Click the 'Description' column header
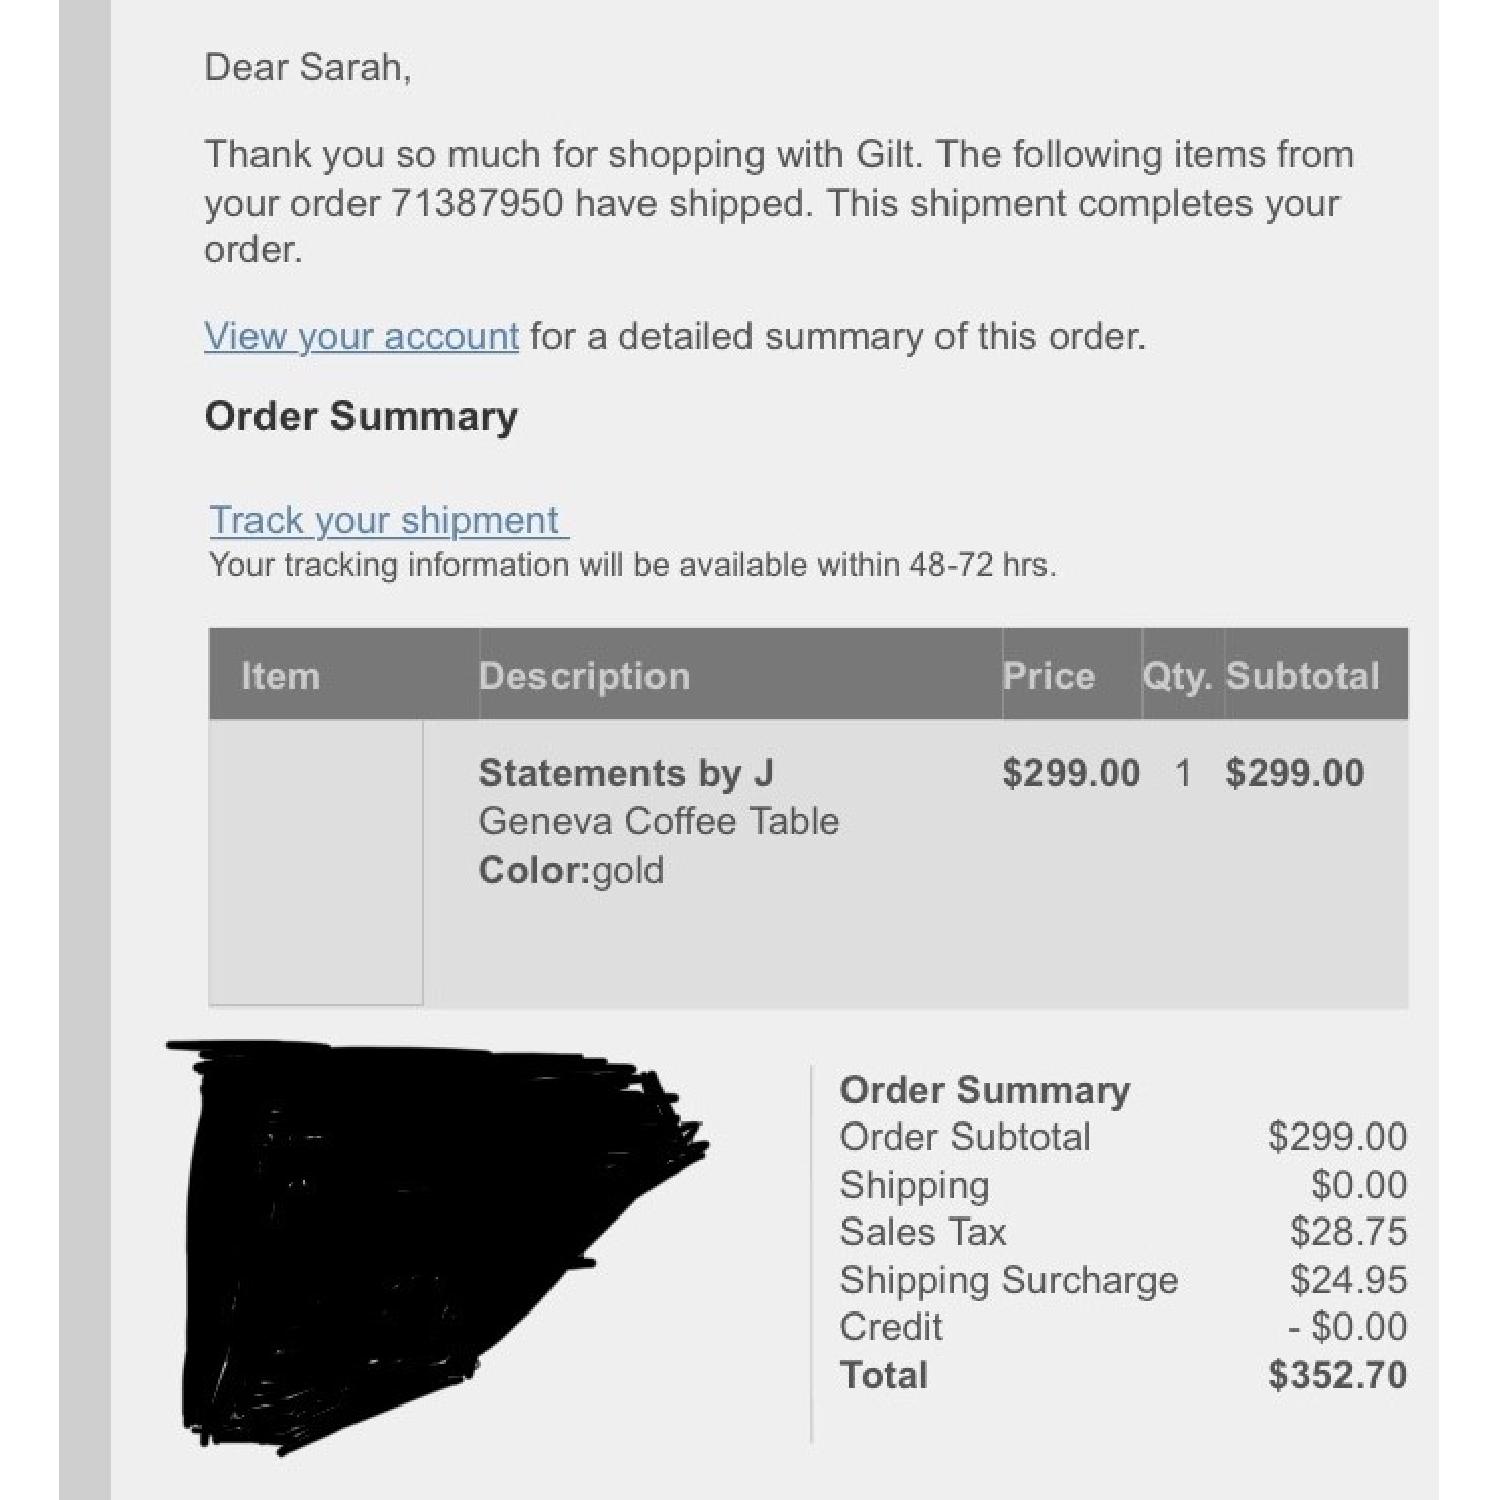1500x1500 pixels. coord(584,676)
